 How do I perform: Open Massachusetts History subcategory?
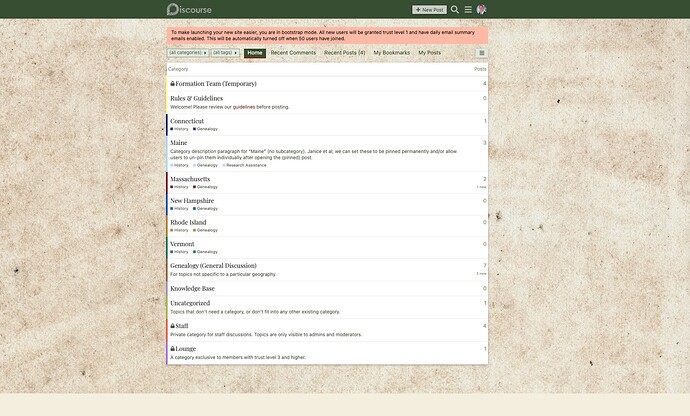click(x=180, y=187)
